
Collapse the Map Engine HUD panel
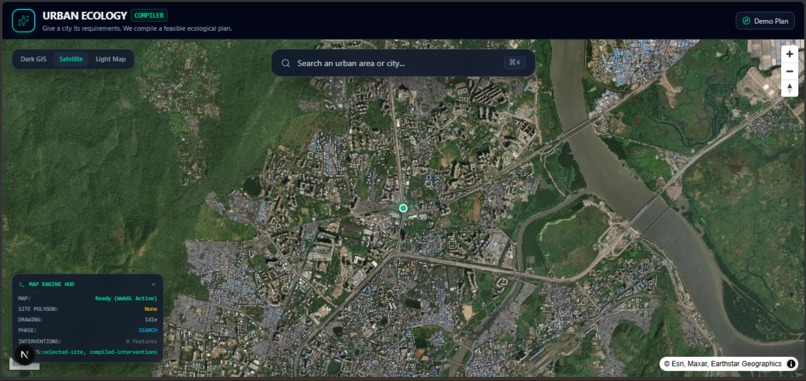pyautogui.click(x=153, y=284)
